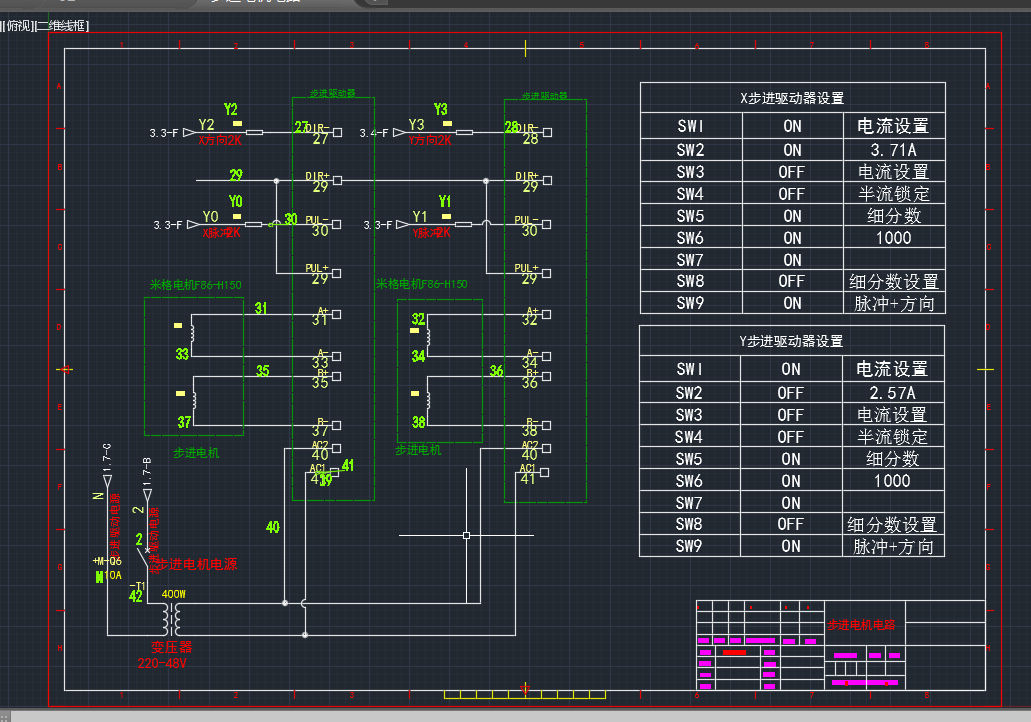Select the 3.71A current value cell
1031x722 pixels.
(893, 150)
